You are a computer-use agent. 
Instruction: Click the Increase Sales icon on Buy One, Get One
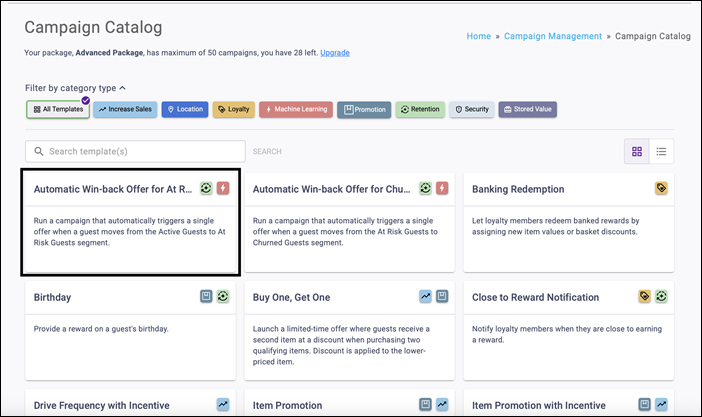coord(425,297)
